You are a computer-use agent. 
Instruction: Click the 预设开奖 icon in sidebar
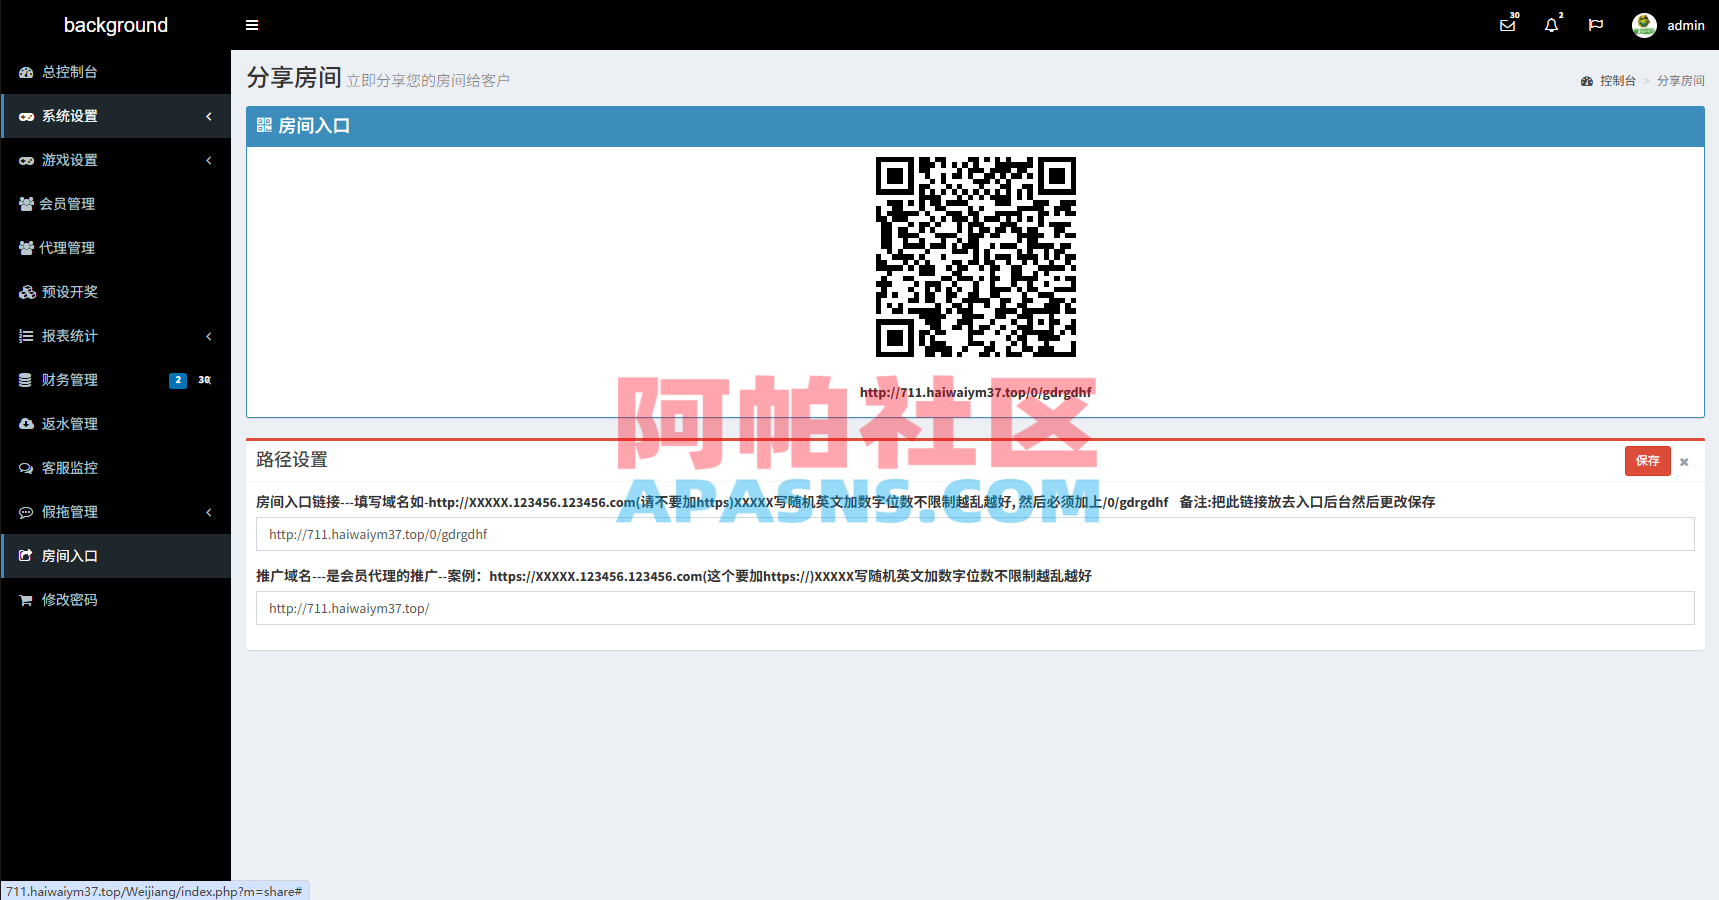point(27,292)
